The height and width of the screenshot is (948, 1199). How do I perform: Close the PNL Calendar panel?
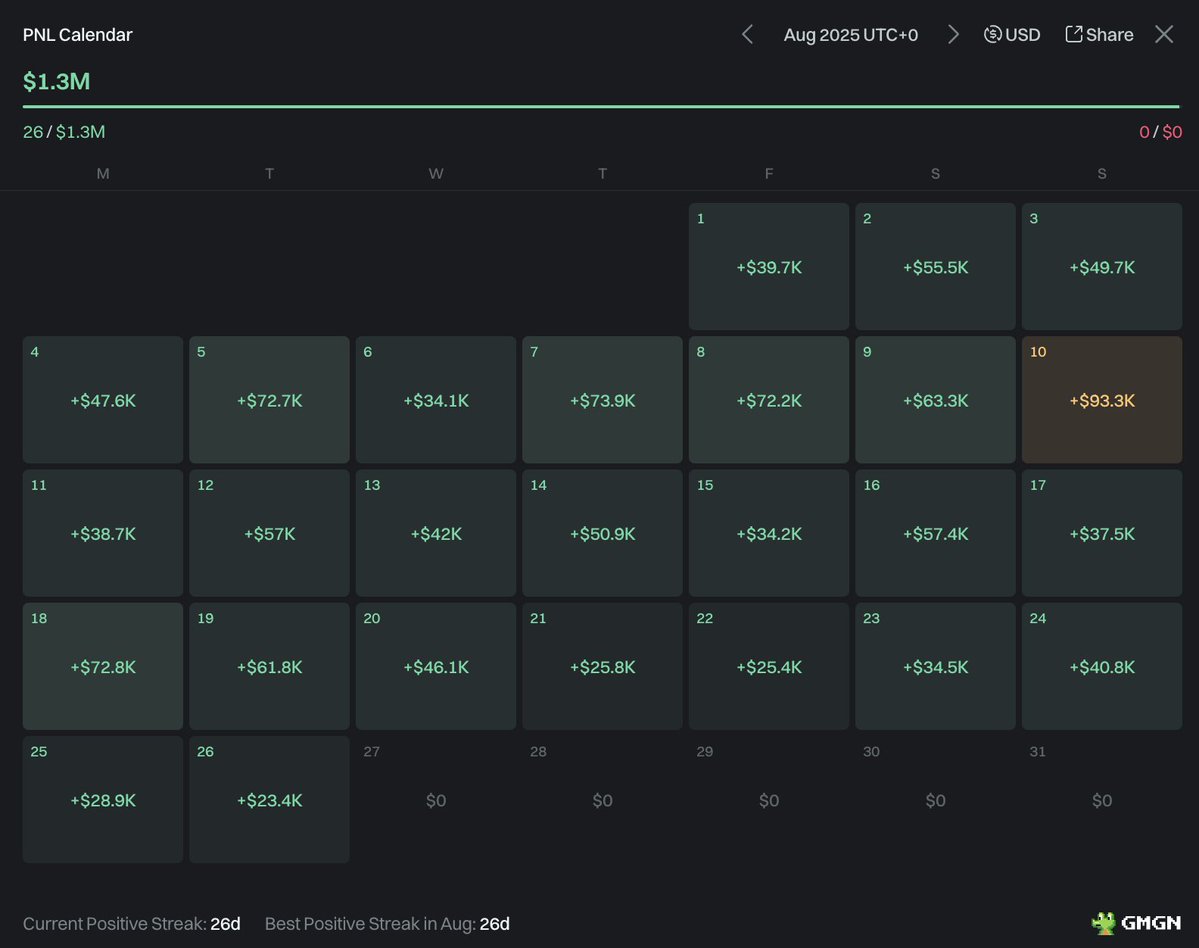(x=1164, y=35)
